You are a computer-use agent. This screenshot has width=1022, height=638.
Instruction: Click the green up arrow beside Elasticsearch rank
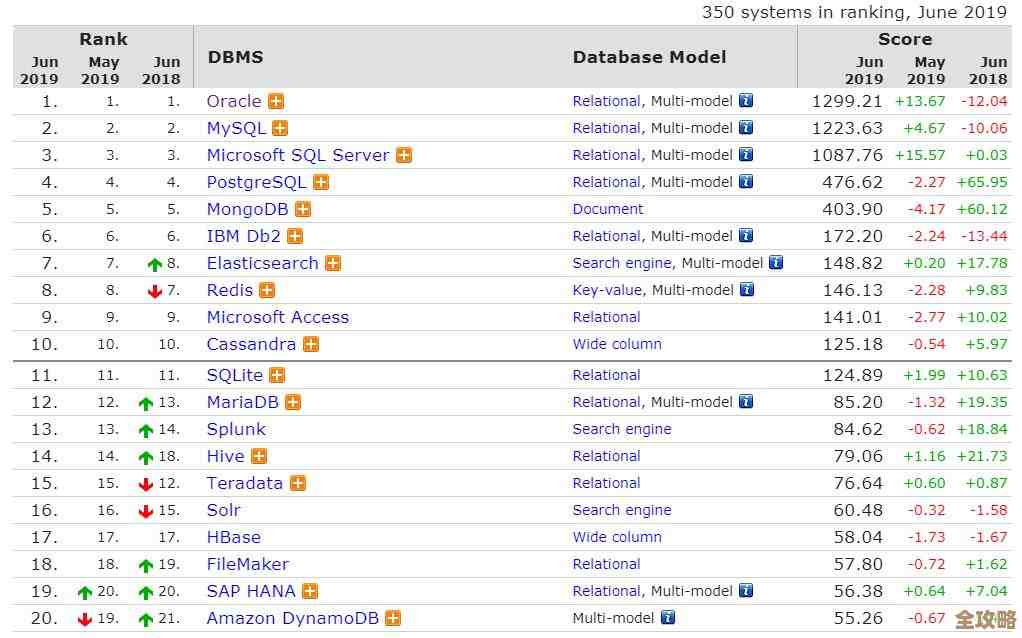coord(155,263)
